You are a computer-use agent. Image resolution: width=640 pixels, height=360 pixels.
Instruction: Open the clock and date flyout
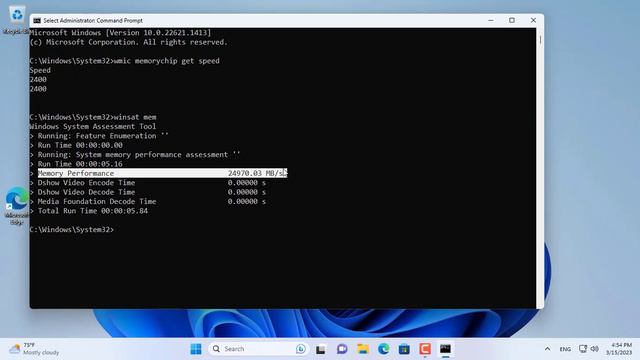pos(619,349)
